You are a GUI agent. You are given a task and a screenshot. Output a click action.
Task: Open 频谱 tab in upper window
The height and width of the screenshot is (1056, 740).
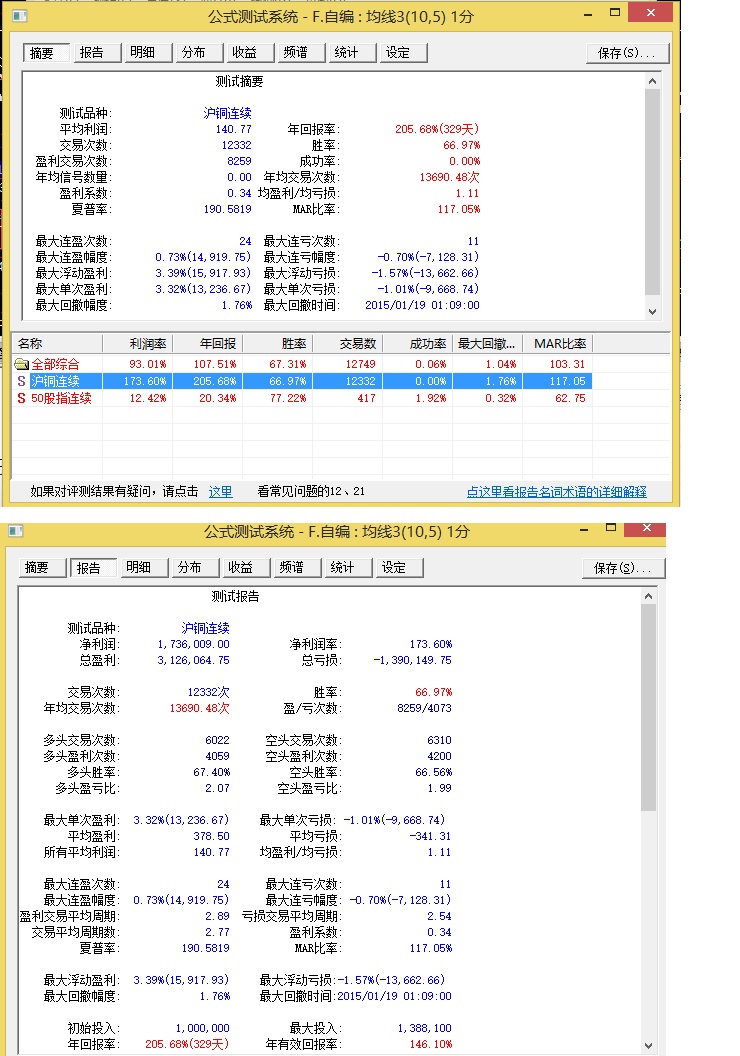pos(301,53)
